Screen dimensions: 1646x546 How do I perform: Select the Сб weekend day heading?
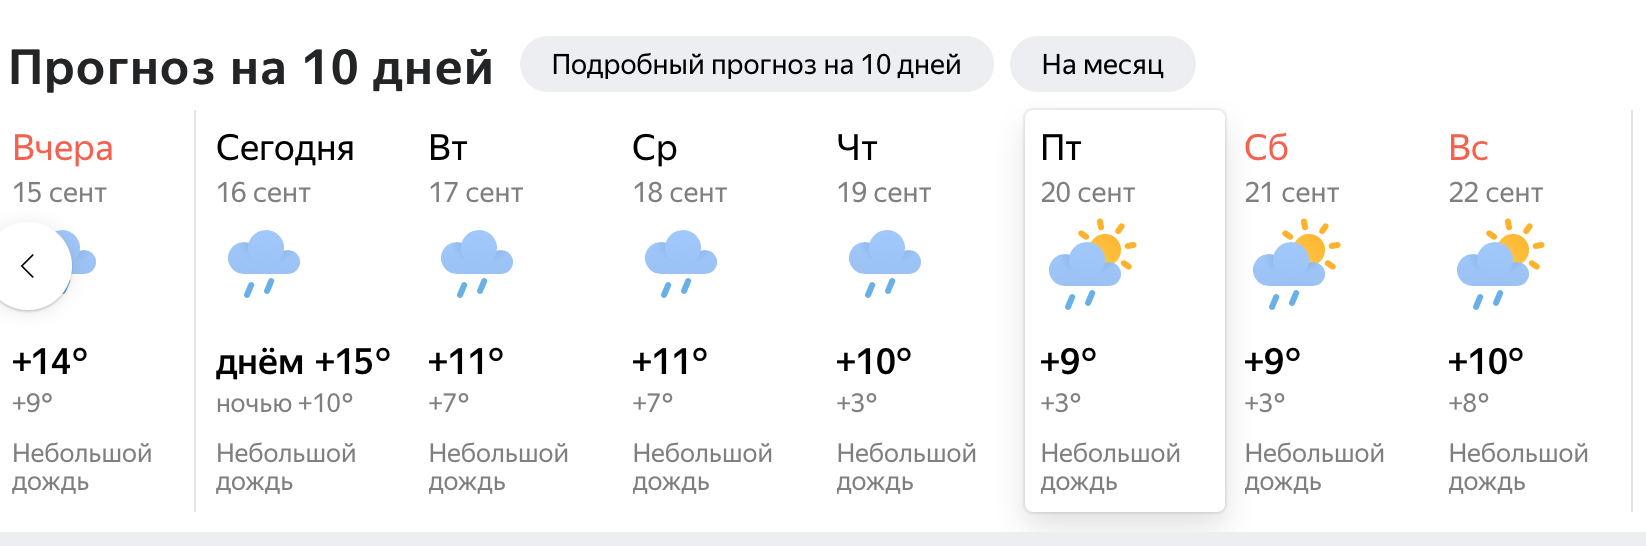[1266, 148]
